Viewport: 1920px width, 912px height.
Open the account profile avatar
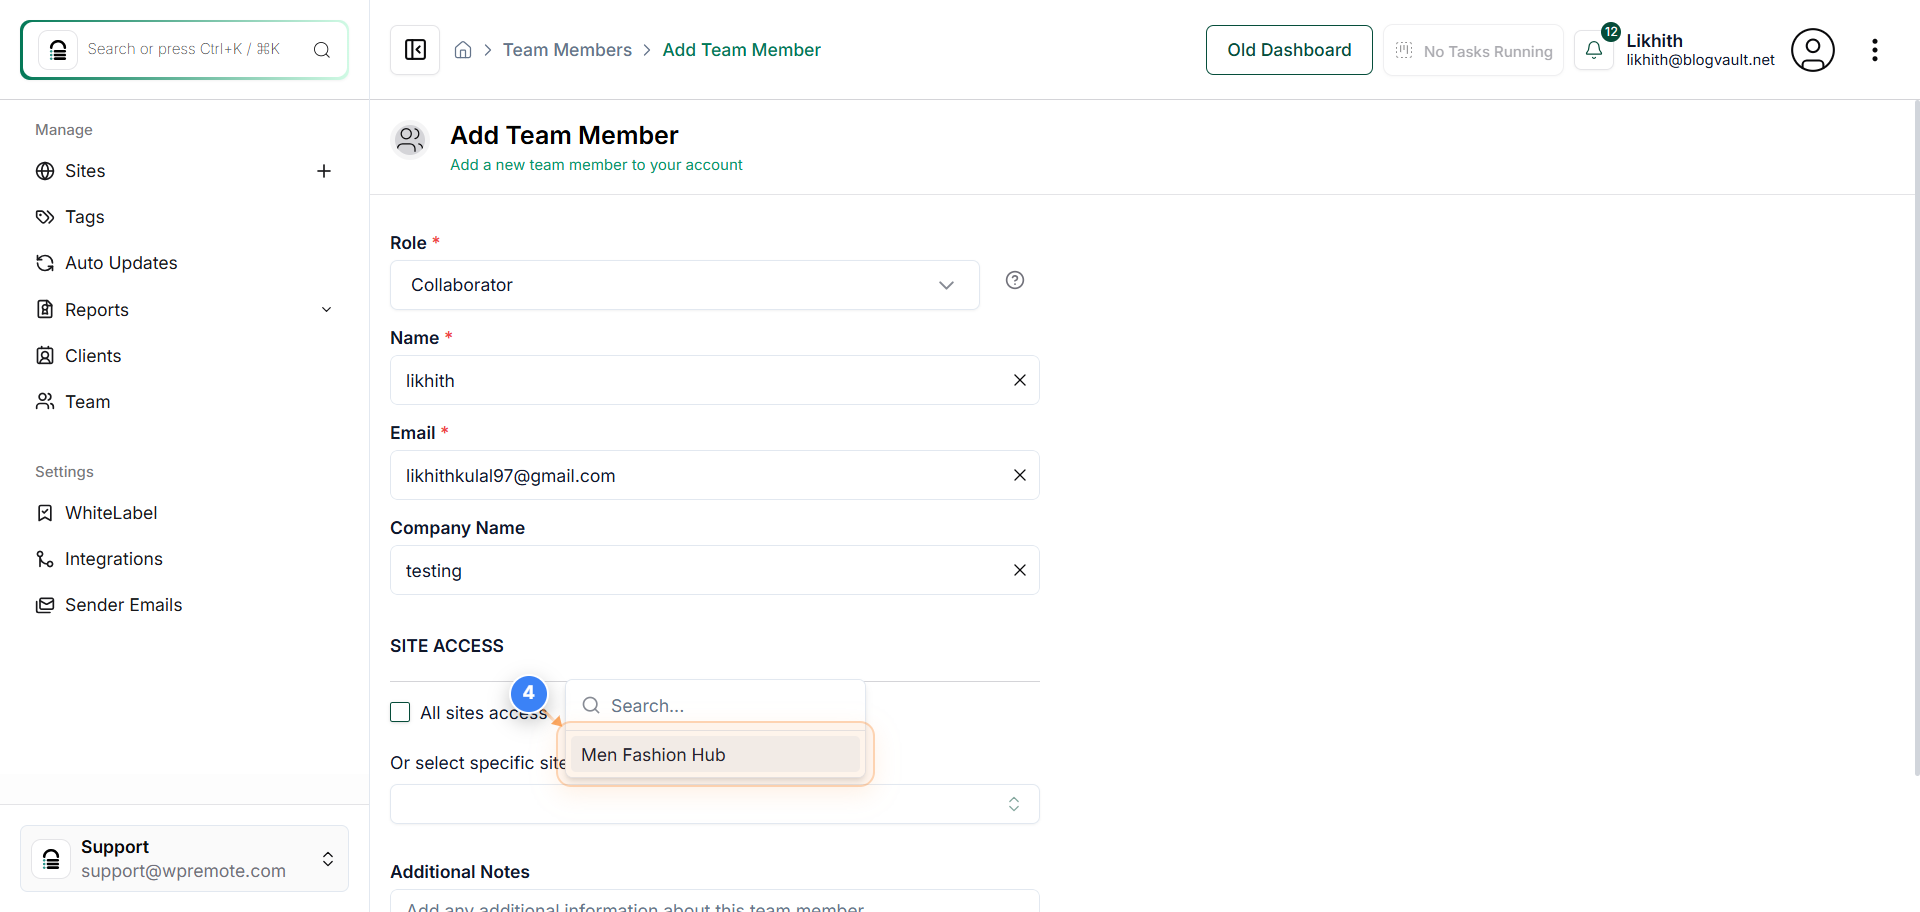click(x=1813, y=49)
